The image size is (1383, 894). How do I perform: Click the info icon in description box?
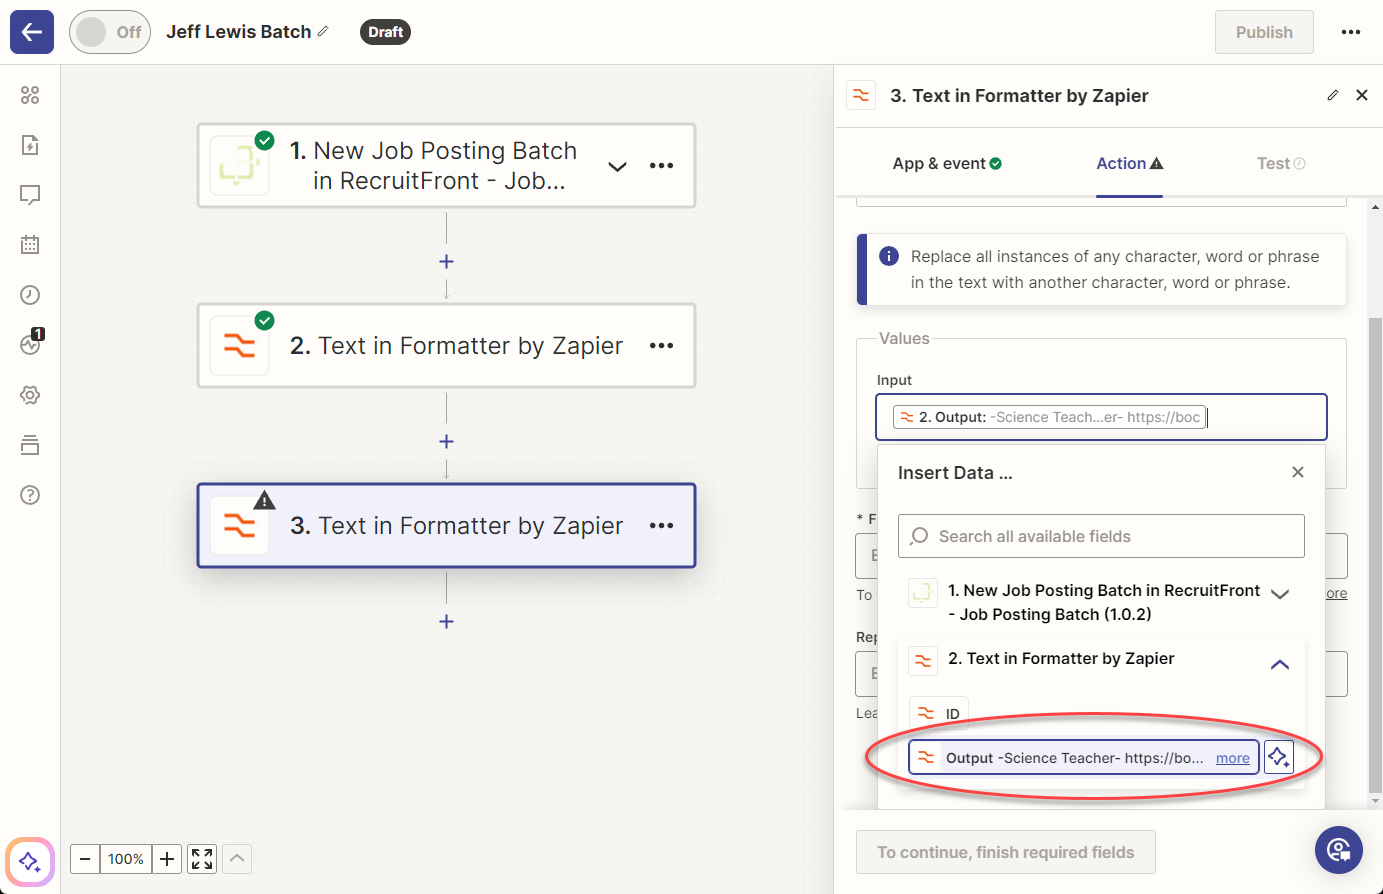point(888,256)
